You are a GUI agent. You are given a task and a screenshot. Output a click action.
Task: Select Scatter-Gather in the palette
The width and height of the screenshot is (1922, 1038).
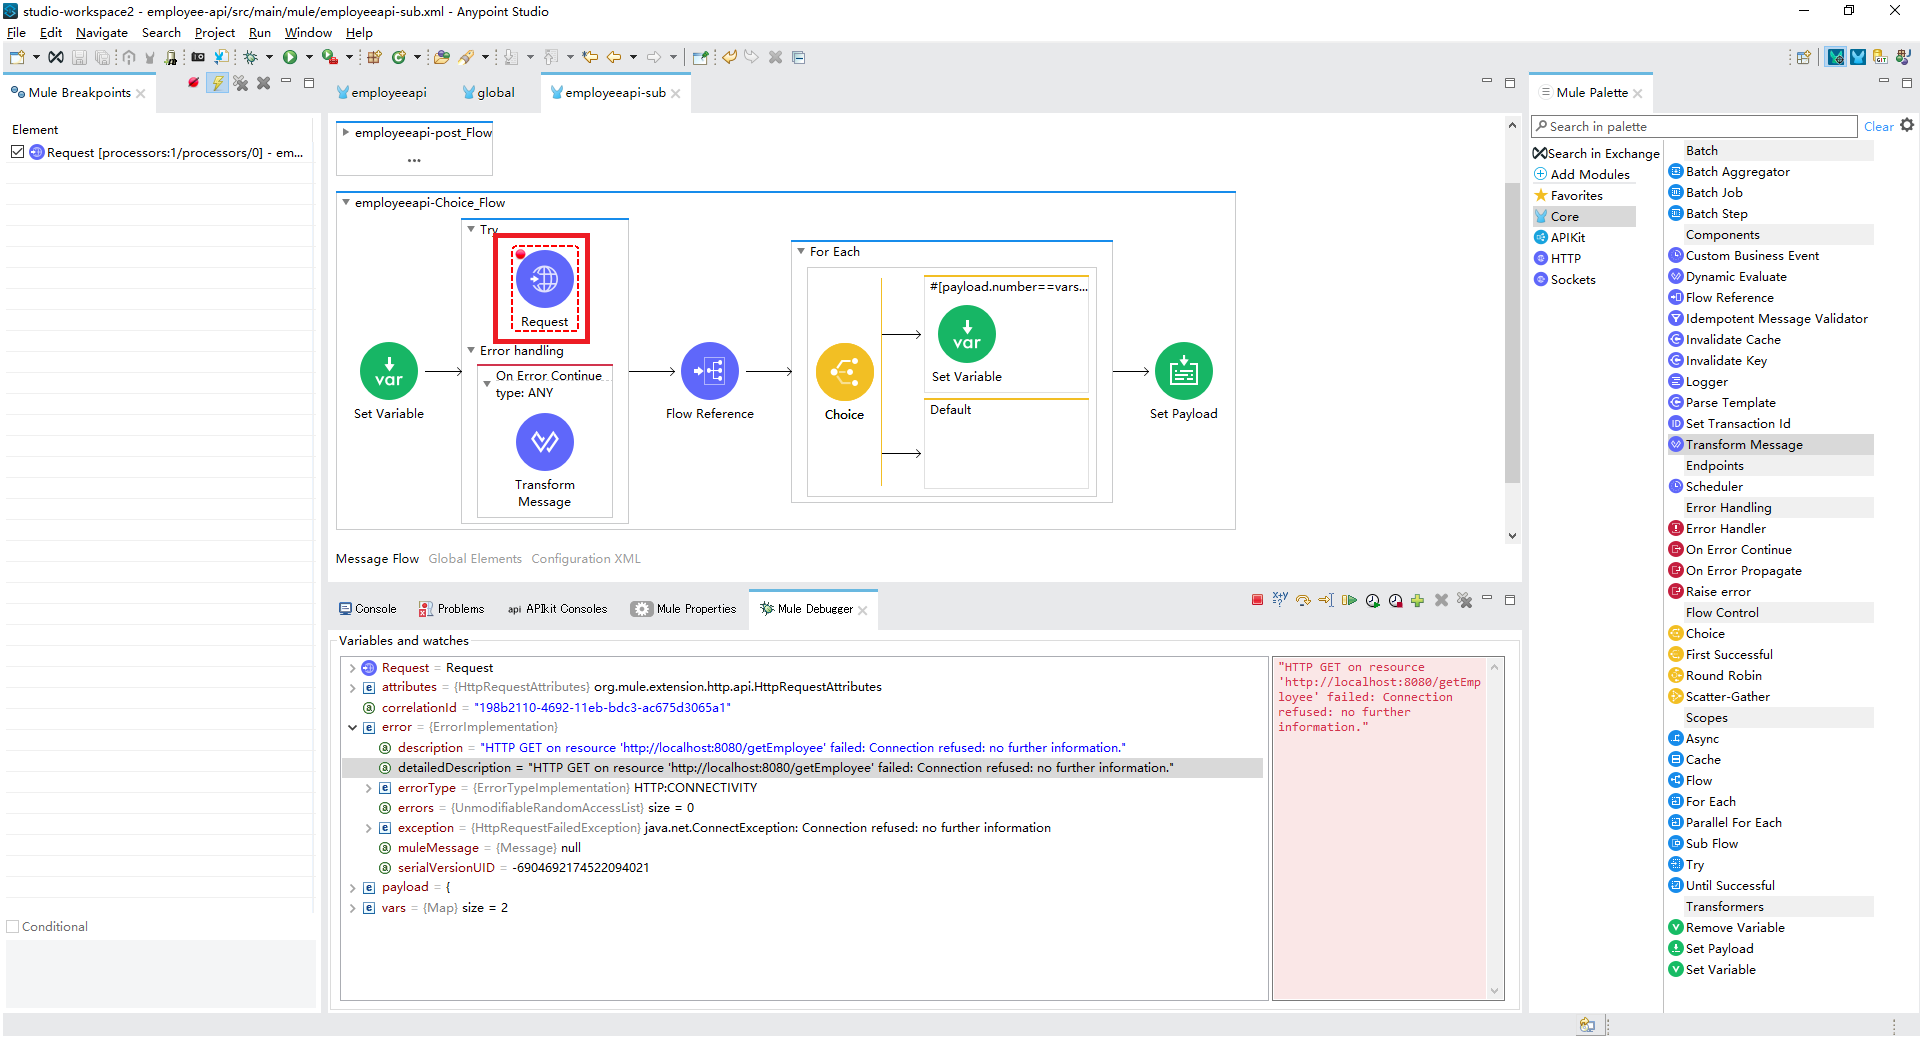click(1727, 697)
